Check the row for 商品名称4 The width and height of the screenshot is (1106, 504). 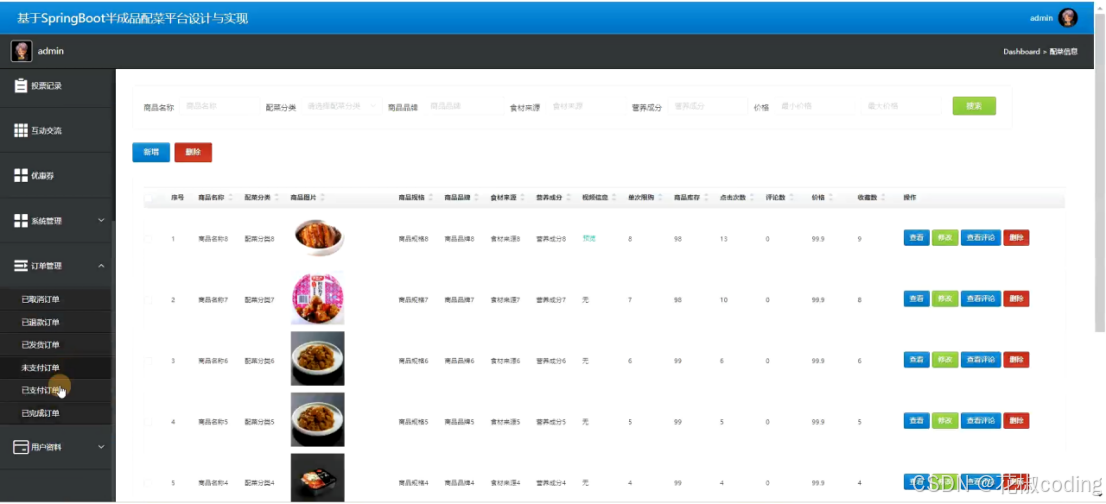[x=148, y=483]
